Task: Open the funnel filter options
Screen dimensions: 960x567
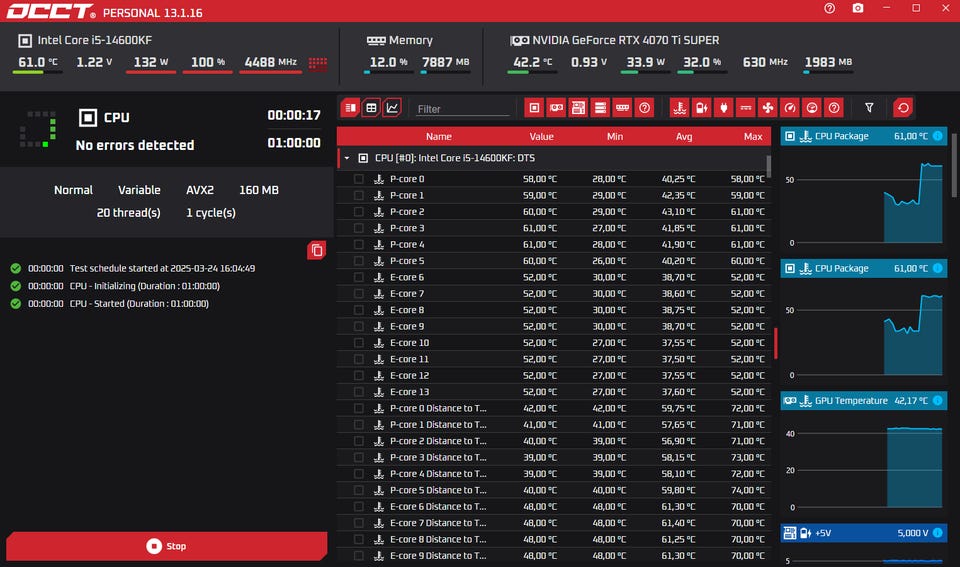Action: click(869, 108)
